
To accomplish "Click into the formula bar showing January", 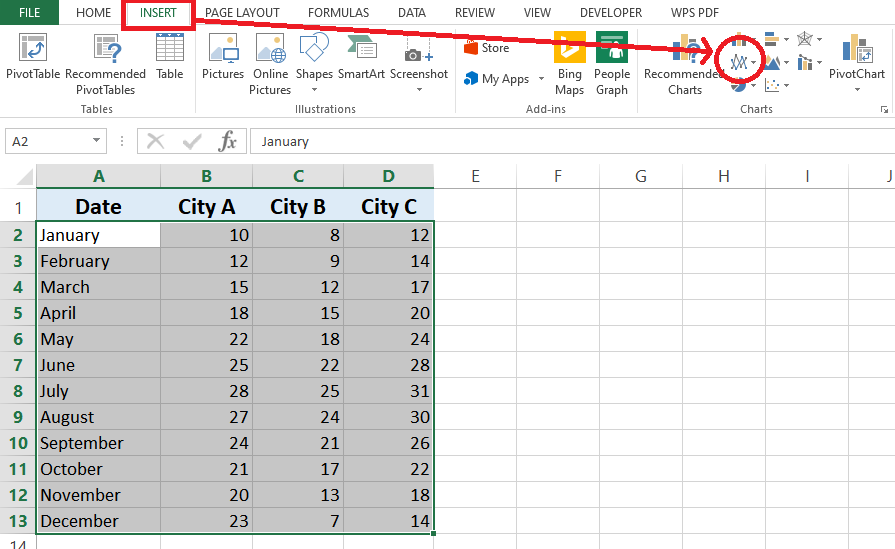I will tap(573, 141).
